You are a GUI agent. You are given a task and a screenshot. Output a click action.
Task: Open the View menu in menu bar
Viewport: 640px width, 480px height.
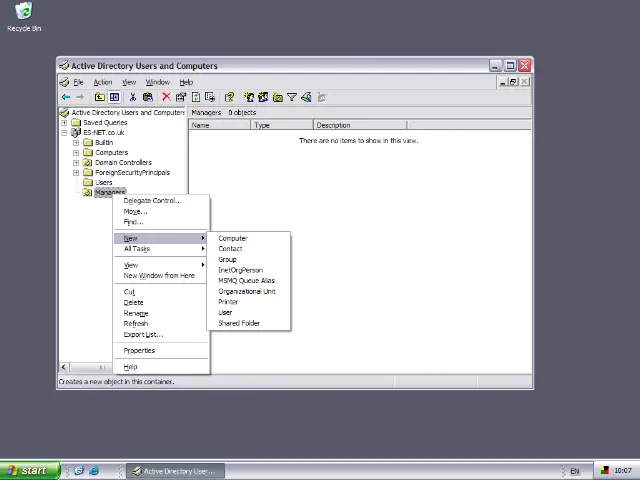[x=129, y=82]
